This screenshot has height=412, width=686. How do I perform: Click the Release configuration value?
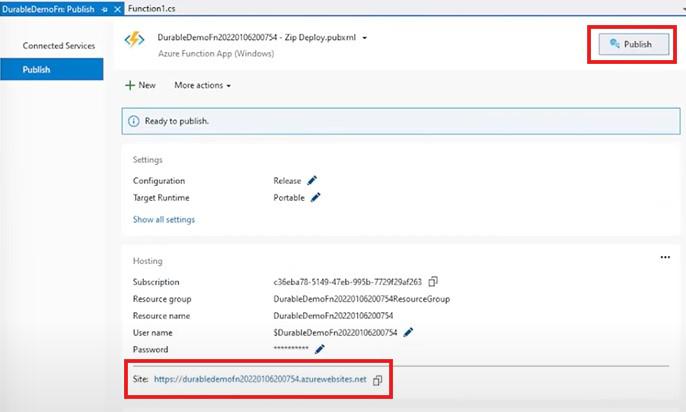(287, 181)
